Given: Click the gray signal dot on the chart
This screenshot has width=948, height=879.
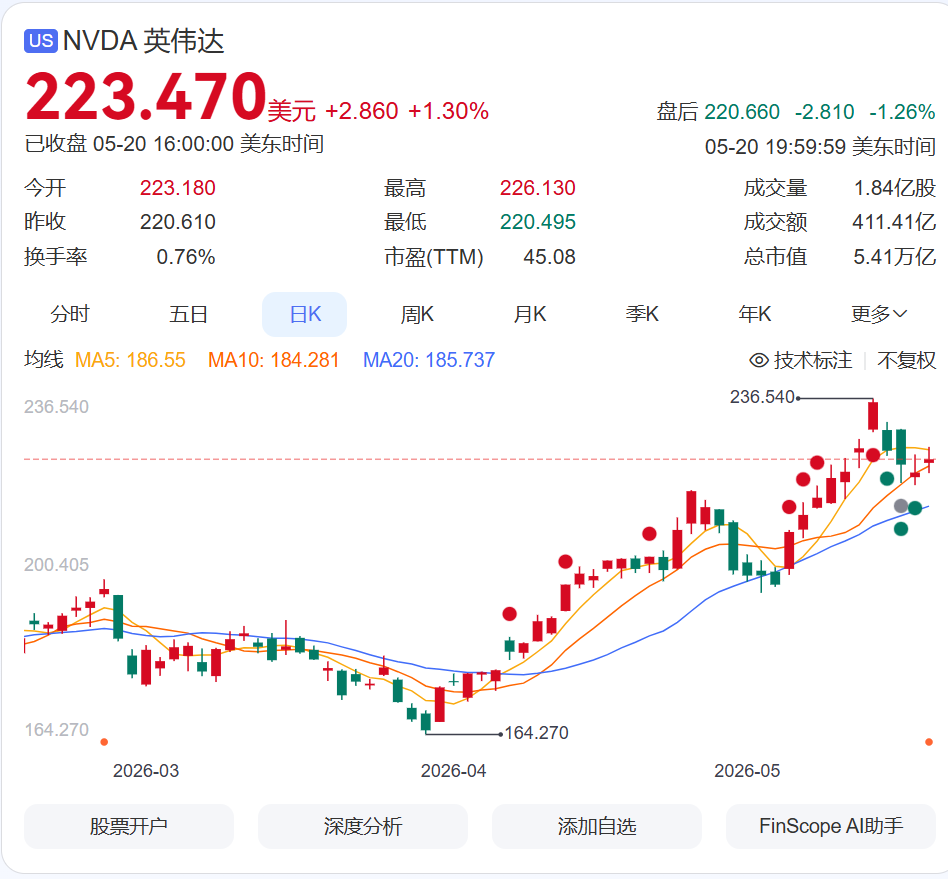Looking at the screenshot, I should tap(901, 505).
